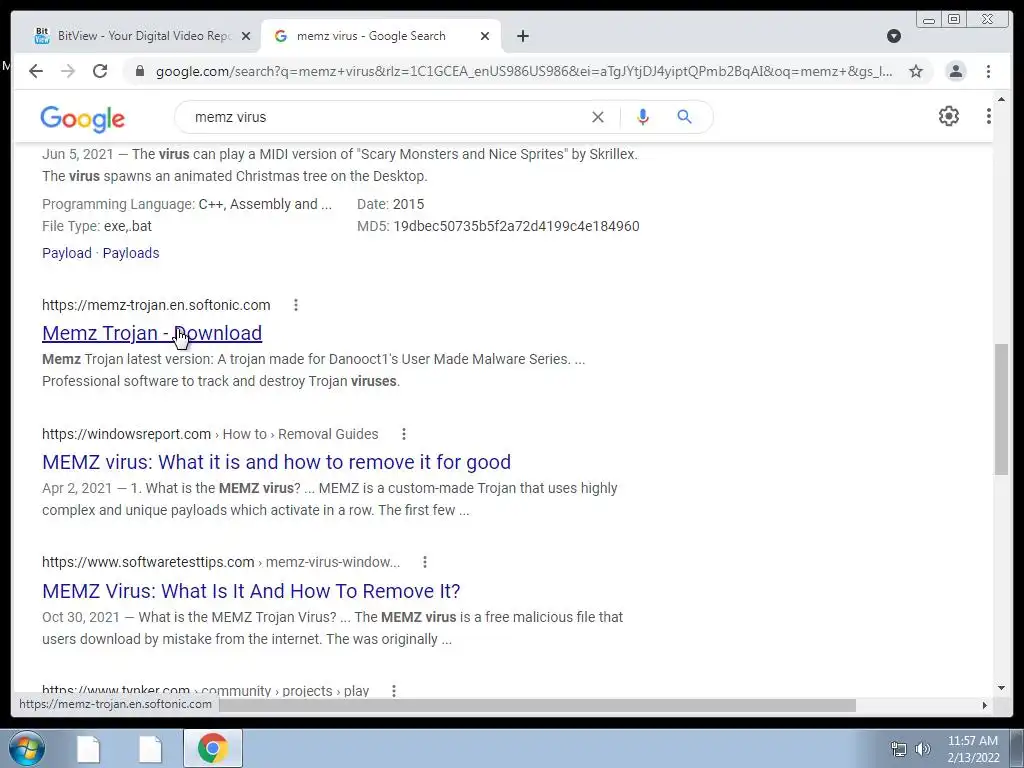The height and width of the screenshot is (768, 1024).
Task: Click the forward navigation arrow
Action: point(68,71)
